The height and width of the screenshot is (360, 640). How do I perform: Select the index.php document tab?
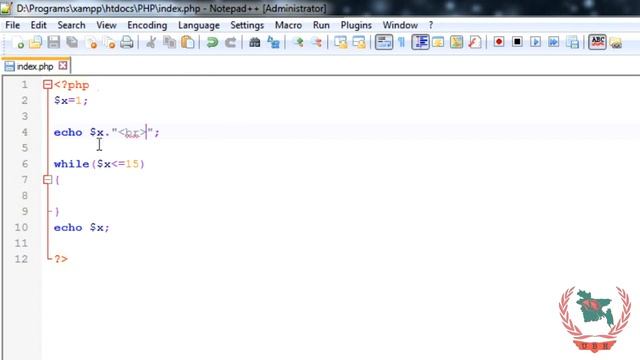click(35, 66)
